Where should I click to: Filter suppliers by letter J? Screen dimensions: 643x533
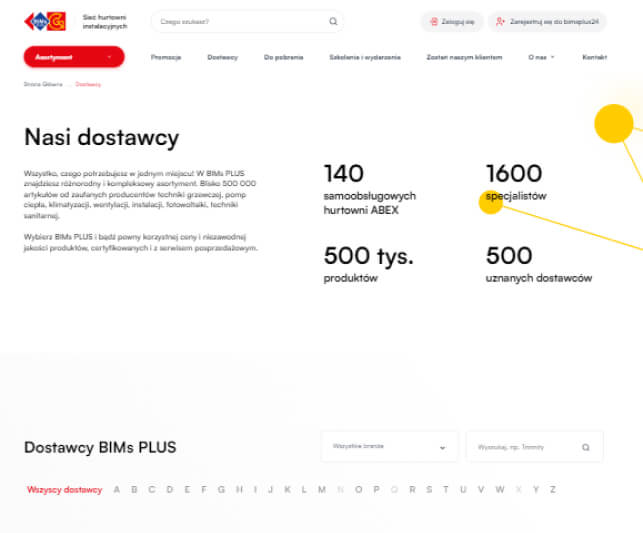[x=270, y=490]
